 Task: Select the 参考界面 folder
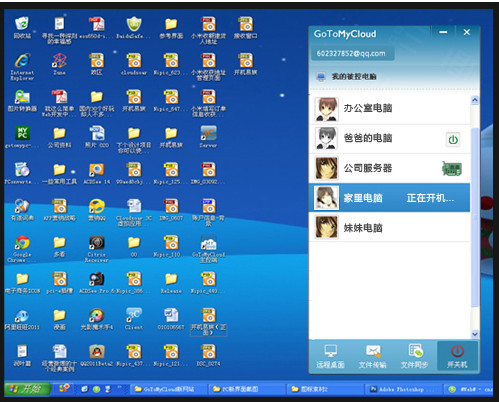coord(171,28)
